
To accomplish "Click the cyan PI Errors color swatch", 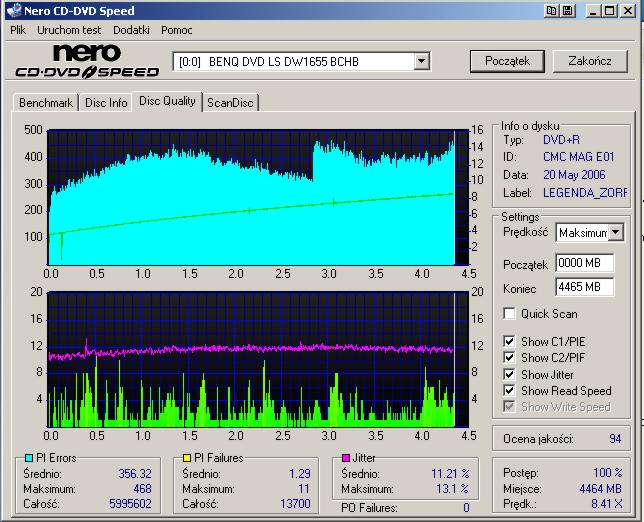I will point(29,458).
